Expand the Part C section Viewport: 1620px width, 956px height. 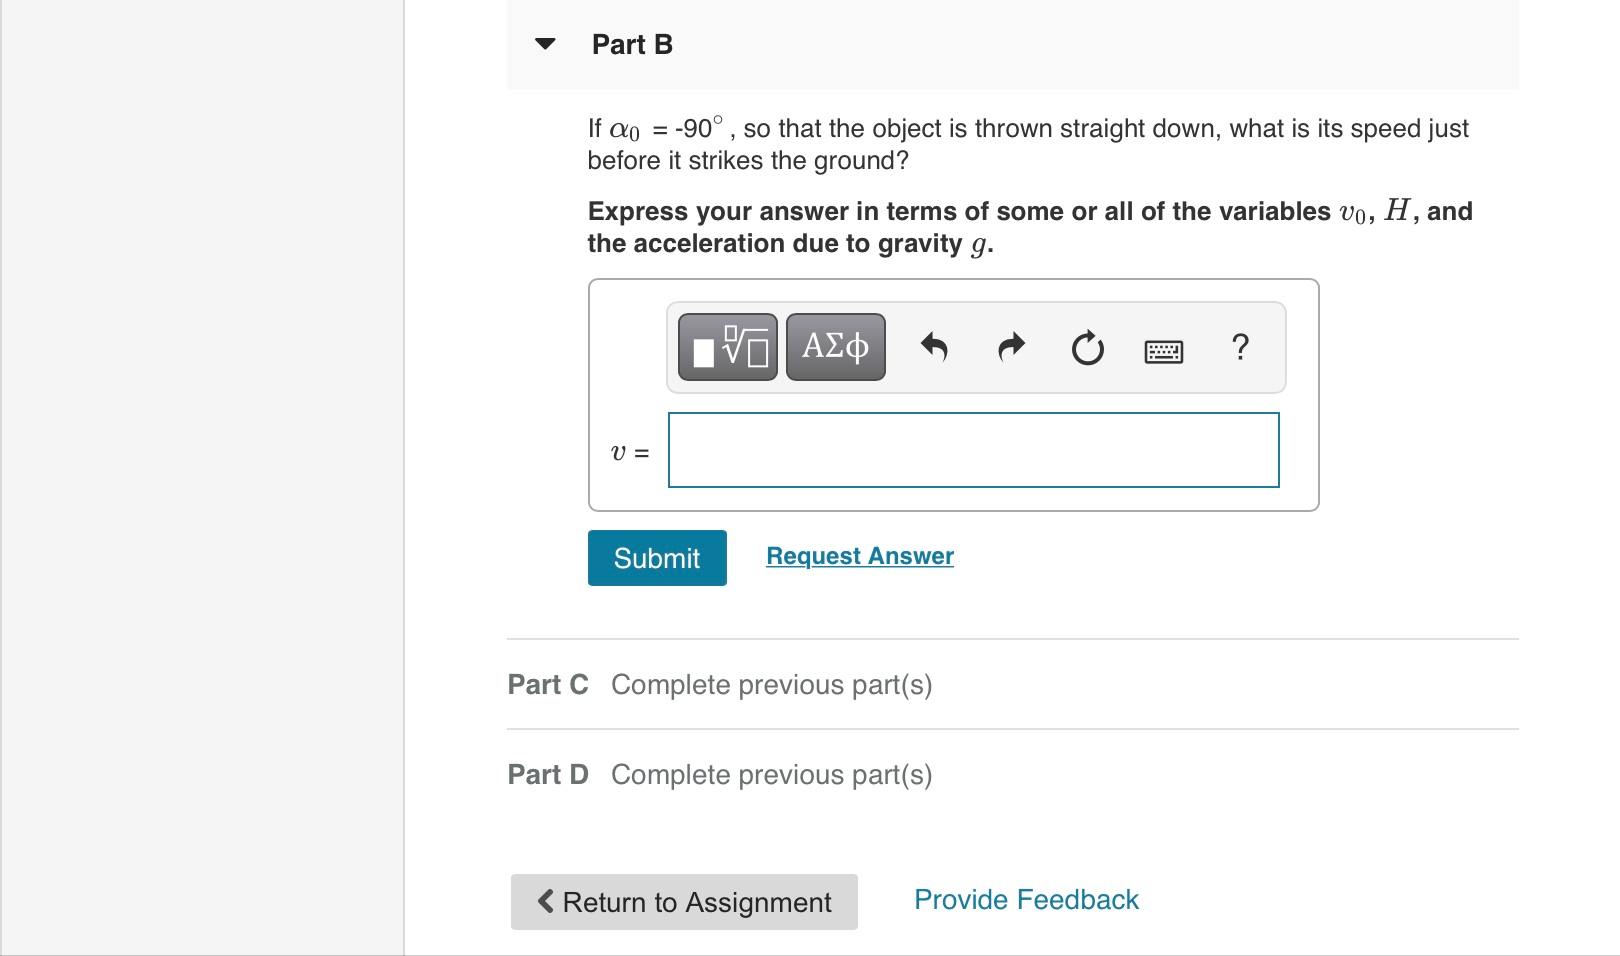point(548,684)
